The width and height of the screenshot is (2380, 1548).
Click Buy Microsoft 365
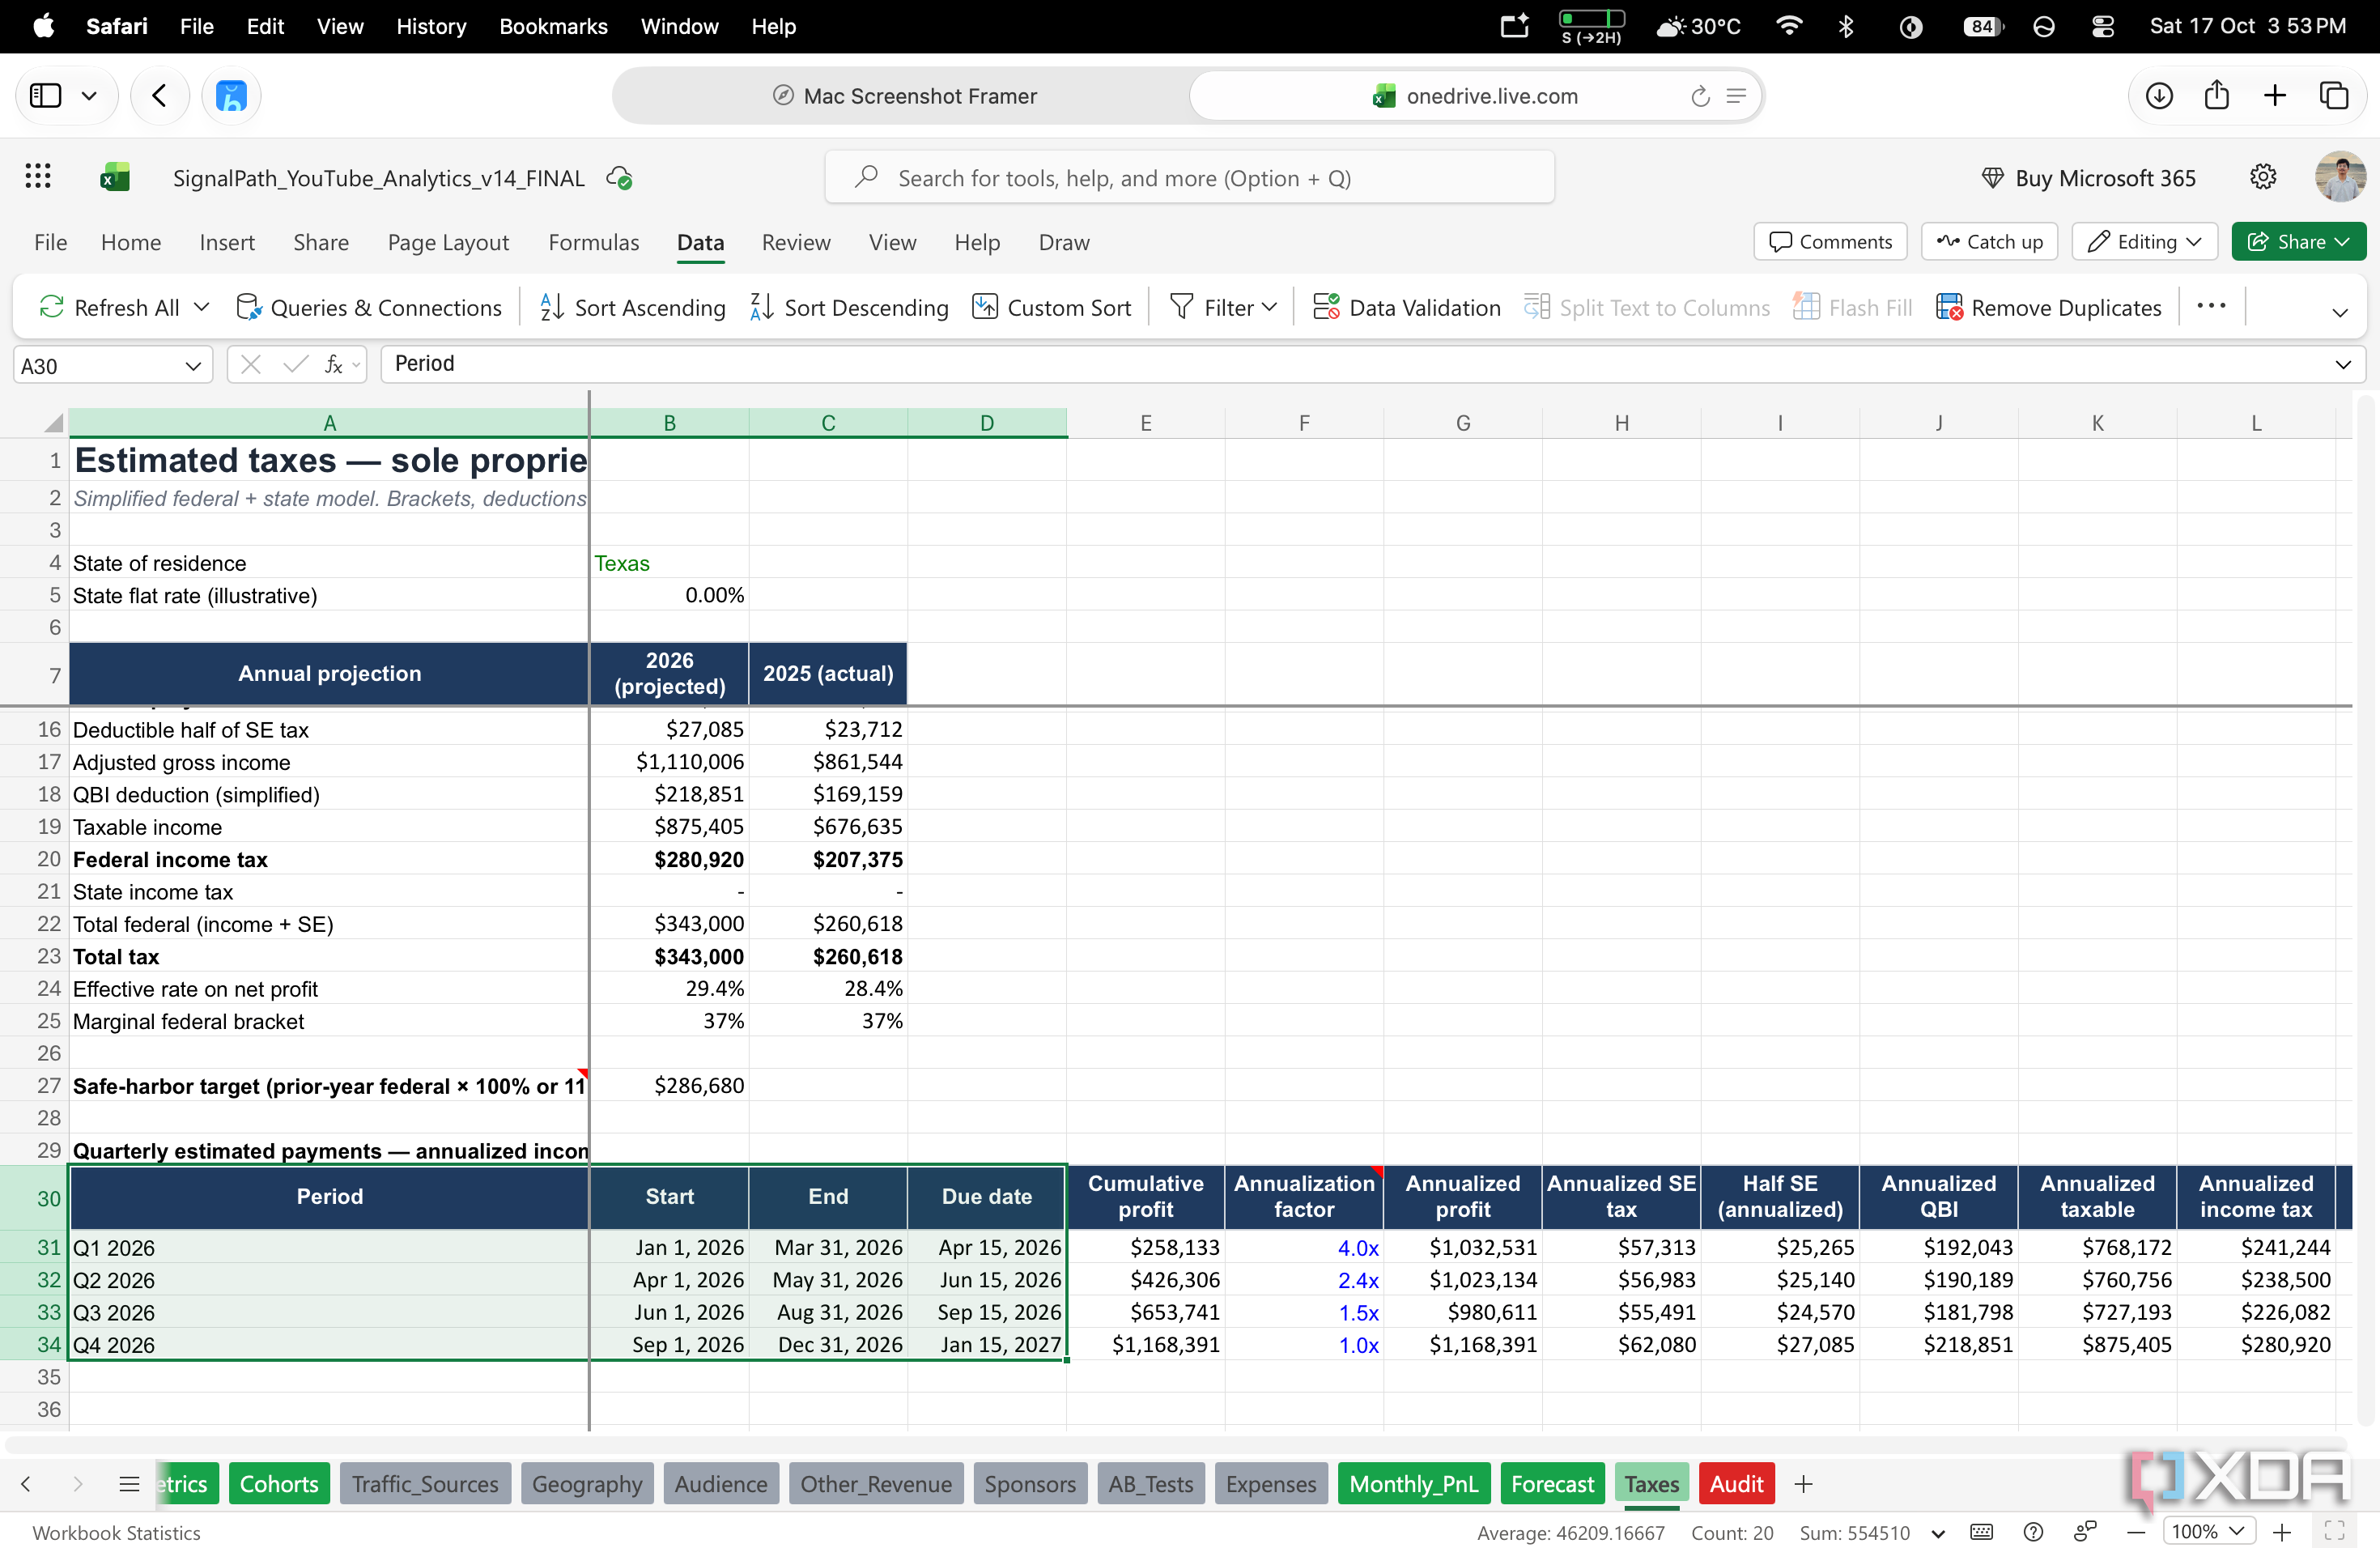pos(2088,178)
